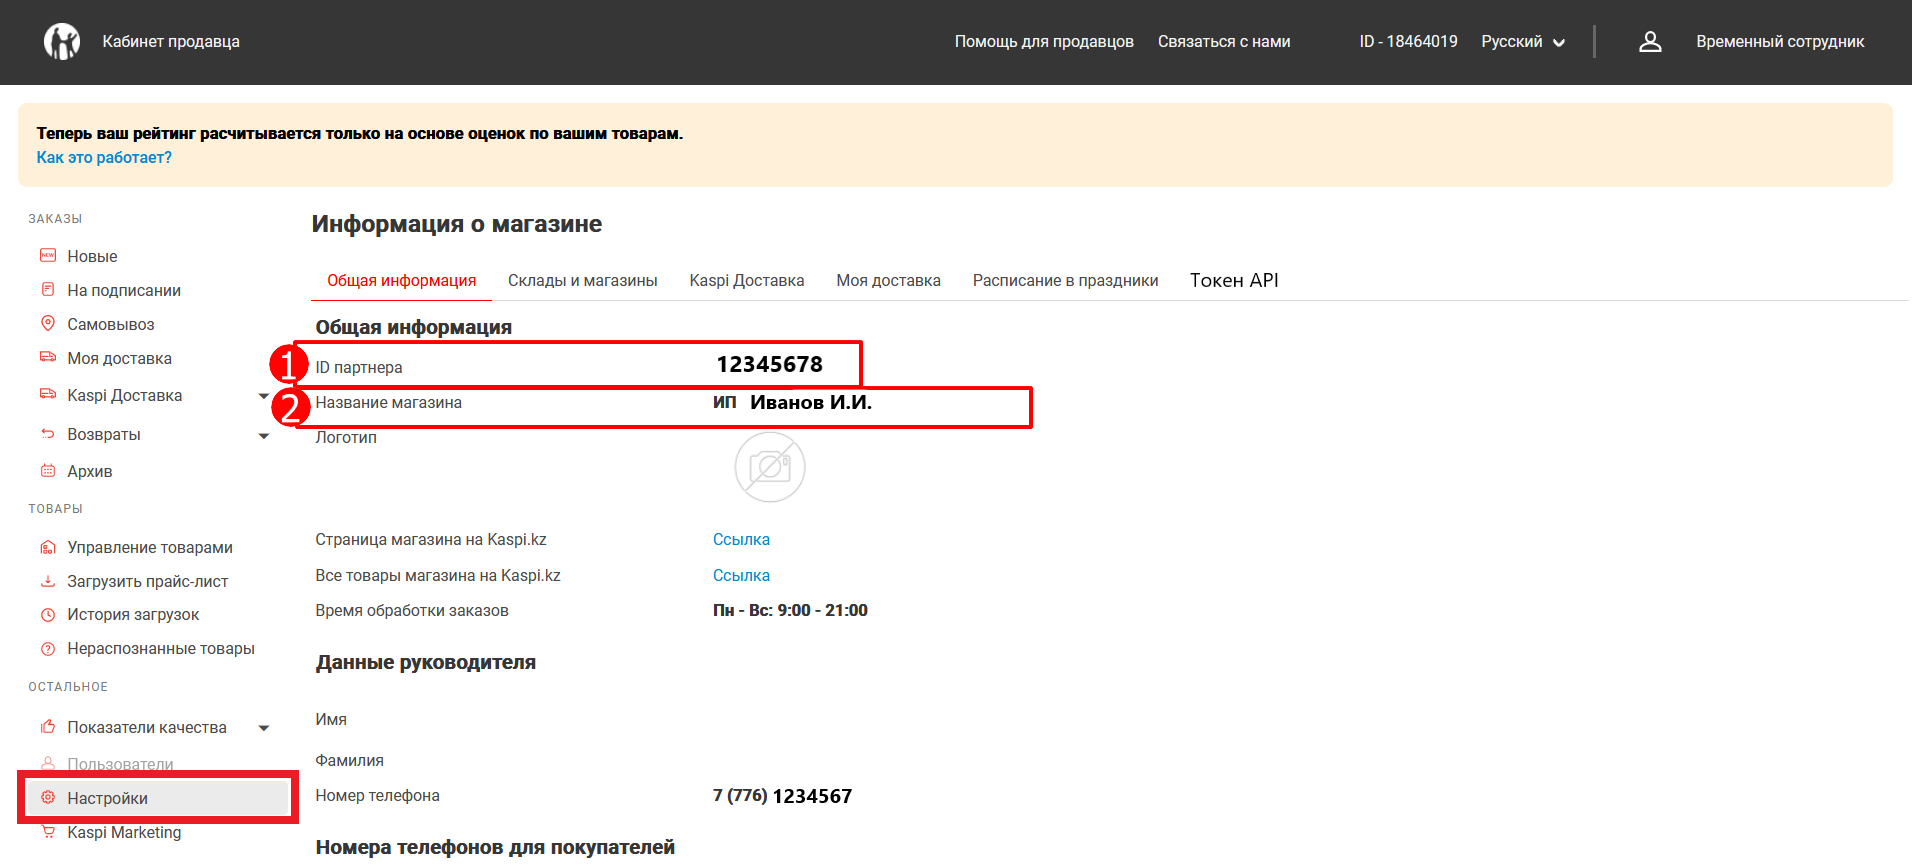Open the Русский language dropdown

[x=1523, y=42]
